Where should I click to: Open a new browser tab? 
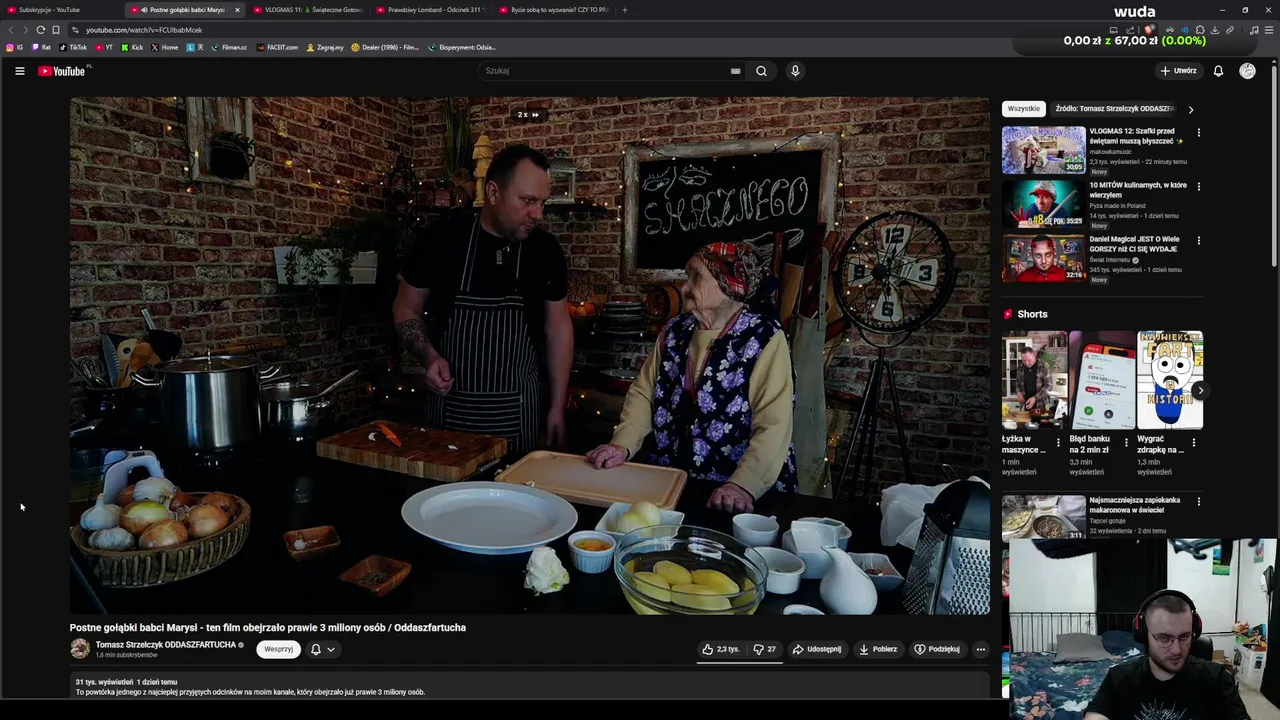click(x=625, y=10)
